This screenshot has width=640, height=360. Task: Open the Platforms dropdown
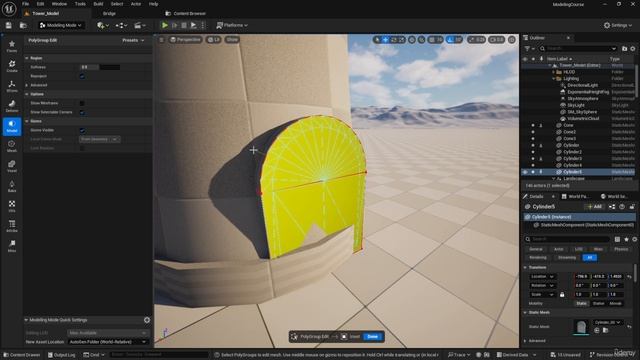[x=232, y=25]
